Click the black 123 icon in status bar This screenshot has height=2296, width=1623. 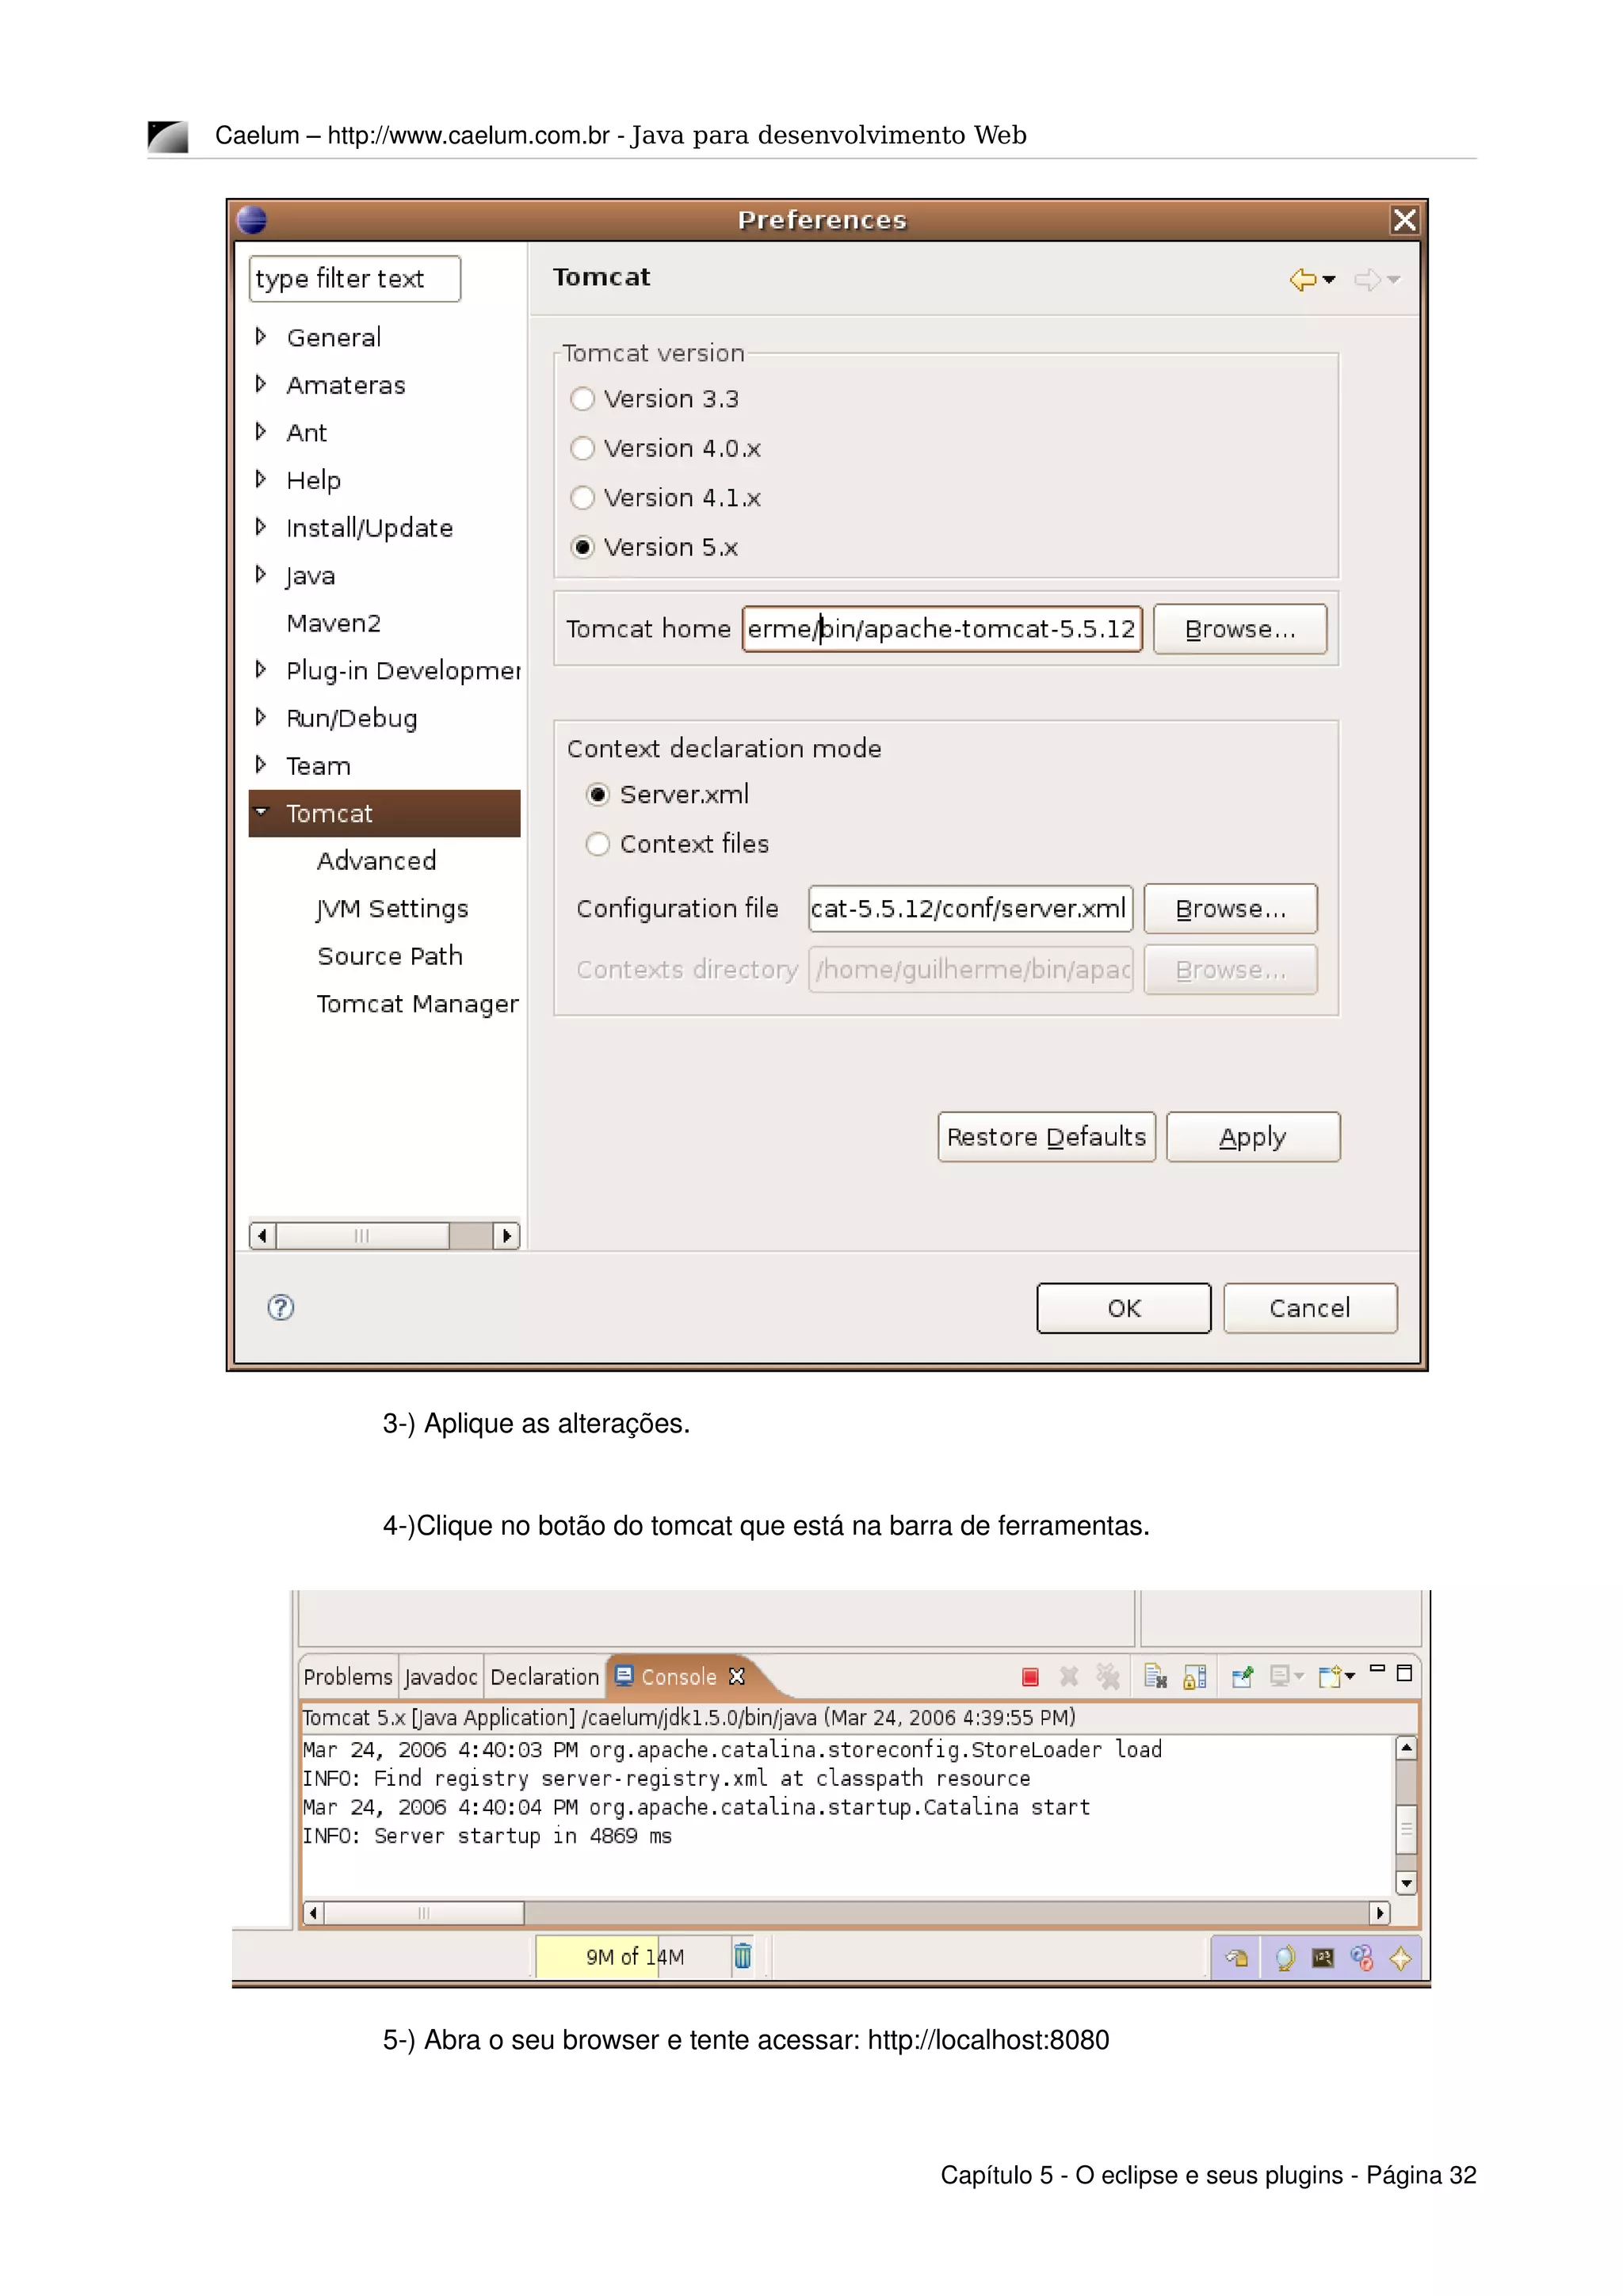tap(1323, 1958)
